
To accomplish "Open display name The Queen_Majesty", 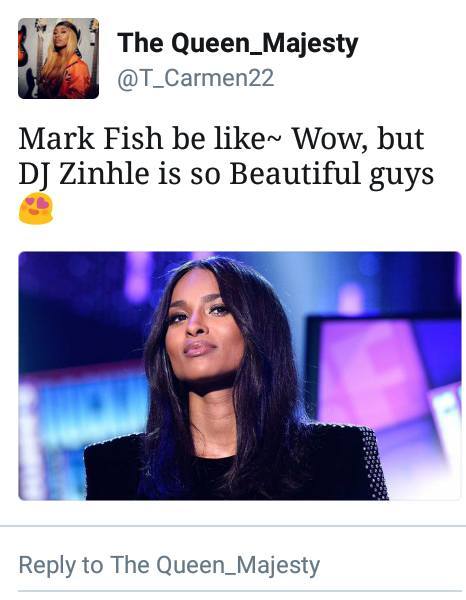I will coord(238,43).
